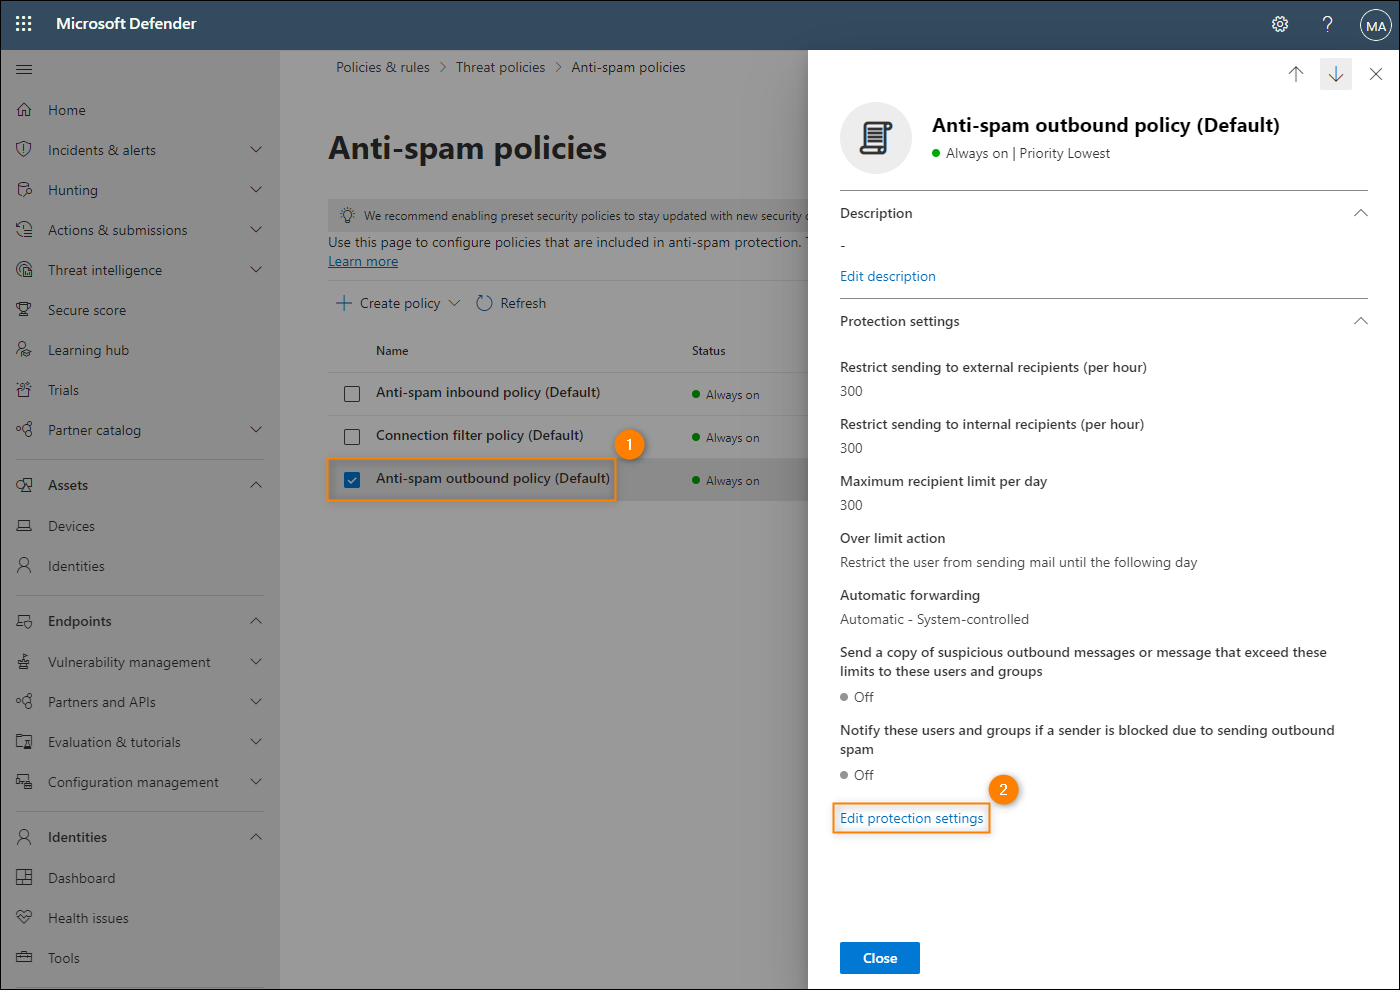Click the Home icon in sidebar
Viewport: 1400px width, 990px height.
(x=24, y=110)
